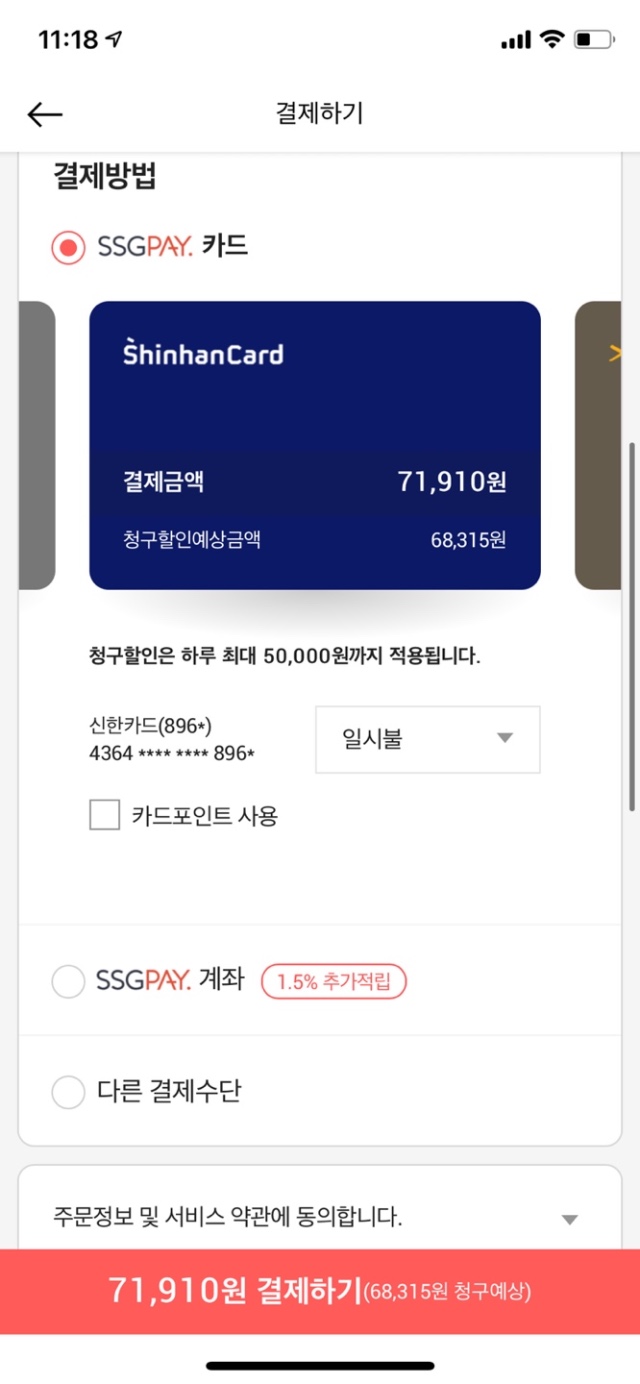Screen dimensions: 640x1384
Task: Select the SSGPAY 카드 radio button
Action: (68, 247)
